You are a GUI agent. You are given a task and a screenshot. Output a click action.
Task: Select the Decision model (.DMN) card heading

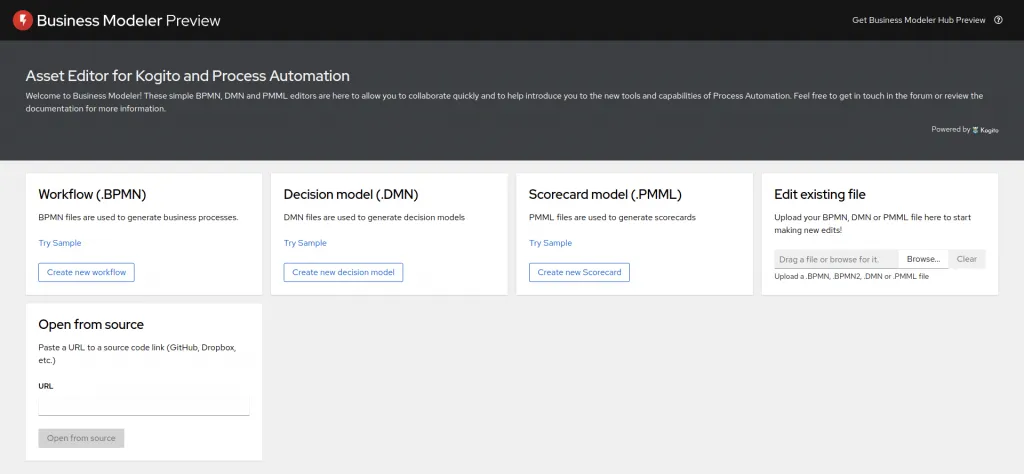tap(351, 194)
